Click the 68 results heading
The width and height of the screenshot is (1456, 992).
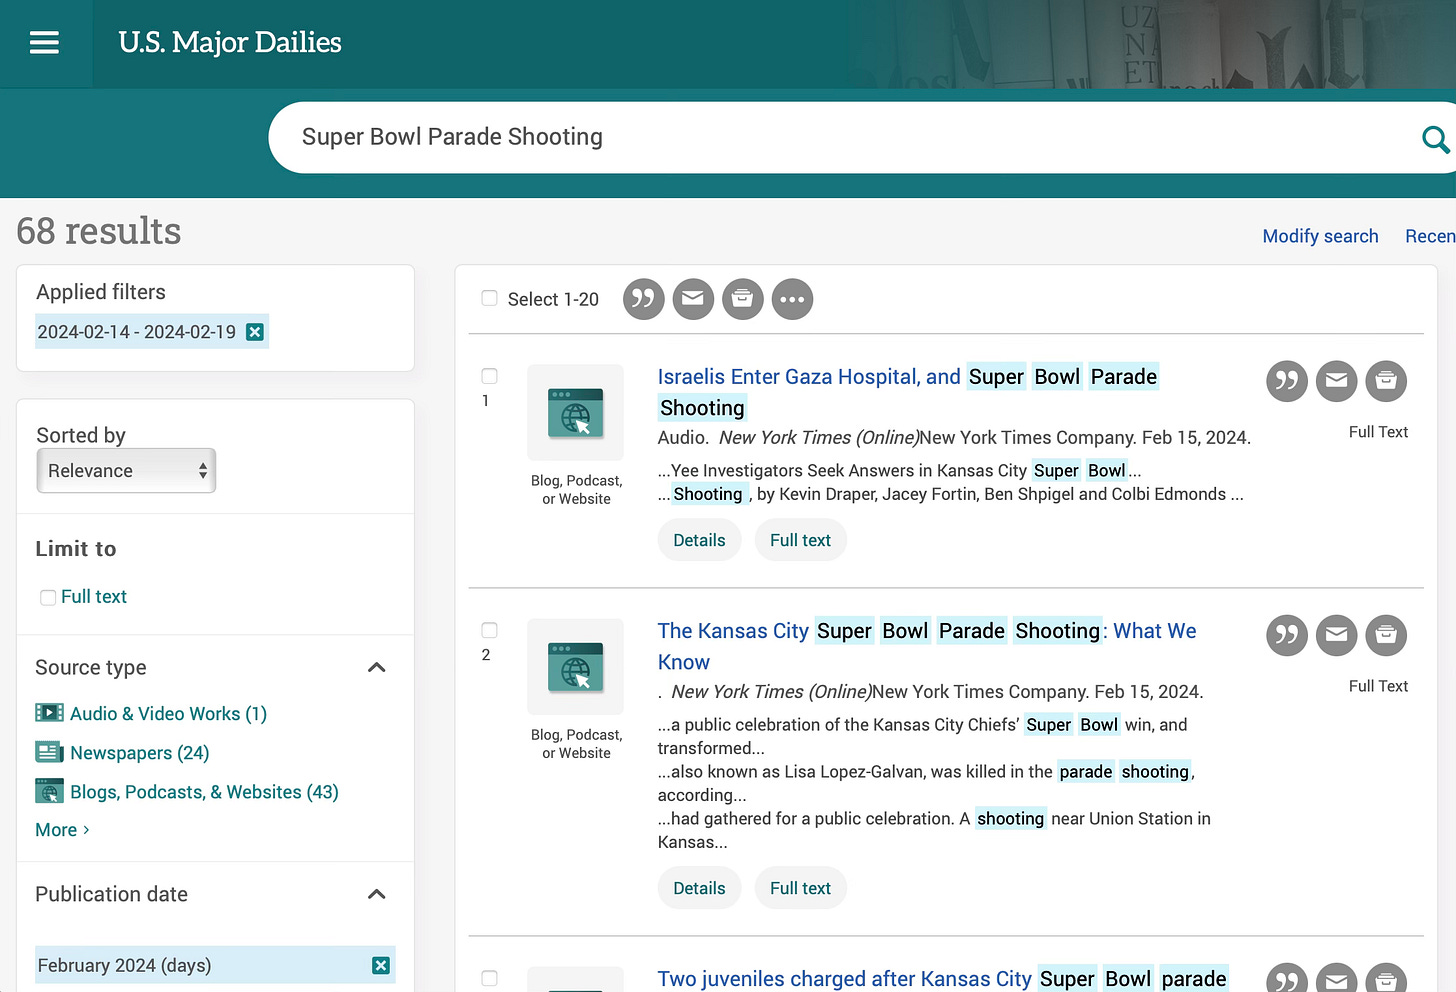coord(99,231)
